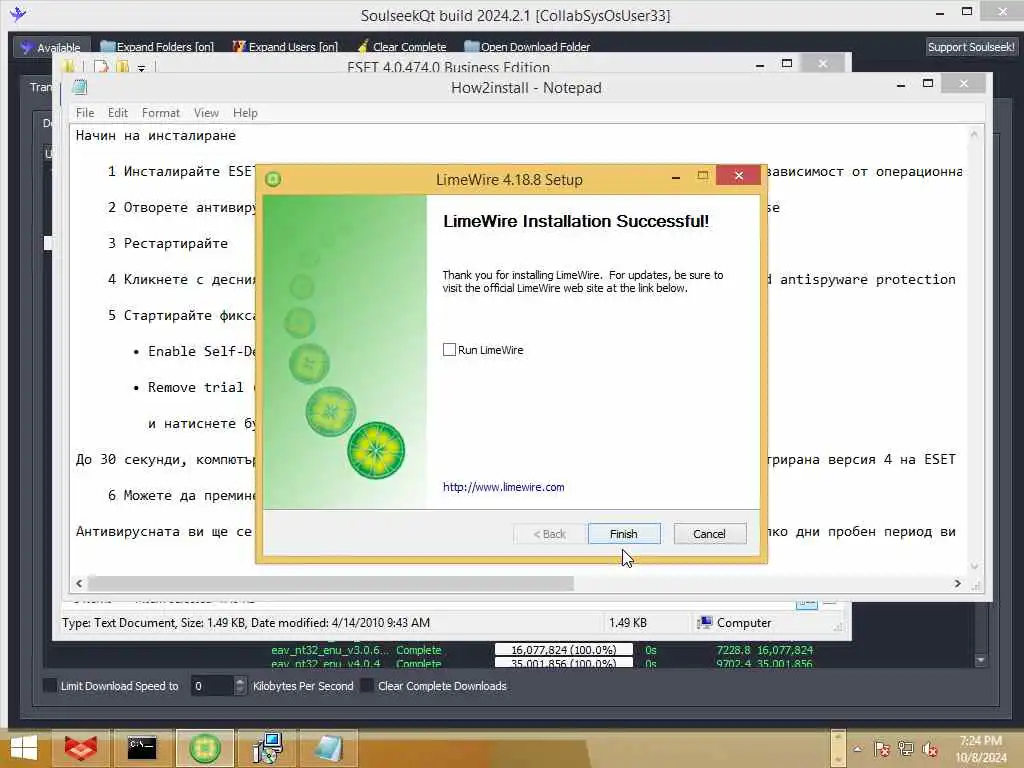The width and height of the screenshot is (1024, 768).
Task: Open the Command Prompt taskbar icon
Action: (x=142, y=748)
